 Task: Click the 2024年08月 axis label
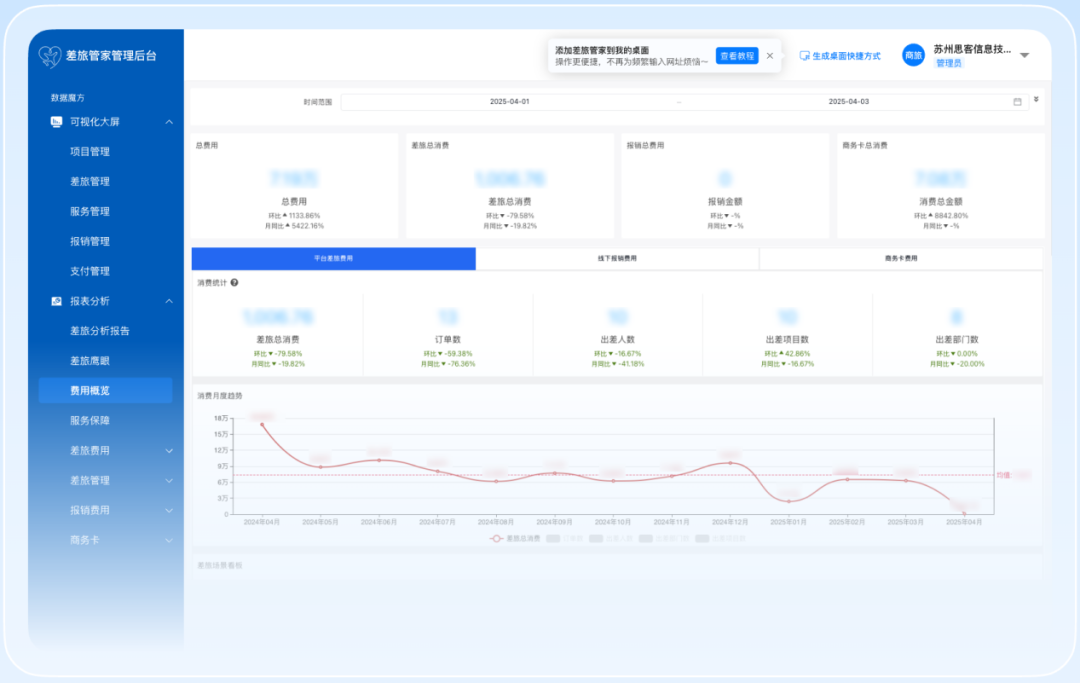point(496,523)
